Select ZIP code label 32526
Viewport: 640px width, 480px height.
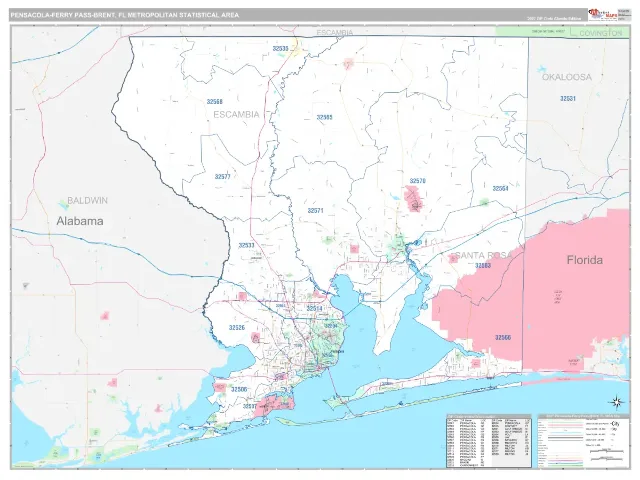[x=237, y=328]
